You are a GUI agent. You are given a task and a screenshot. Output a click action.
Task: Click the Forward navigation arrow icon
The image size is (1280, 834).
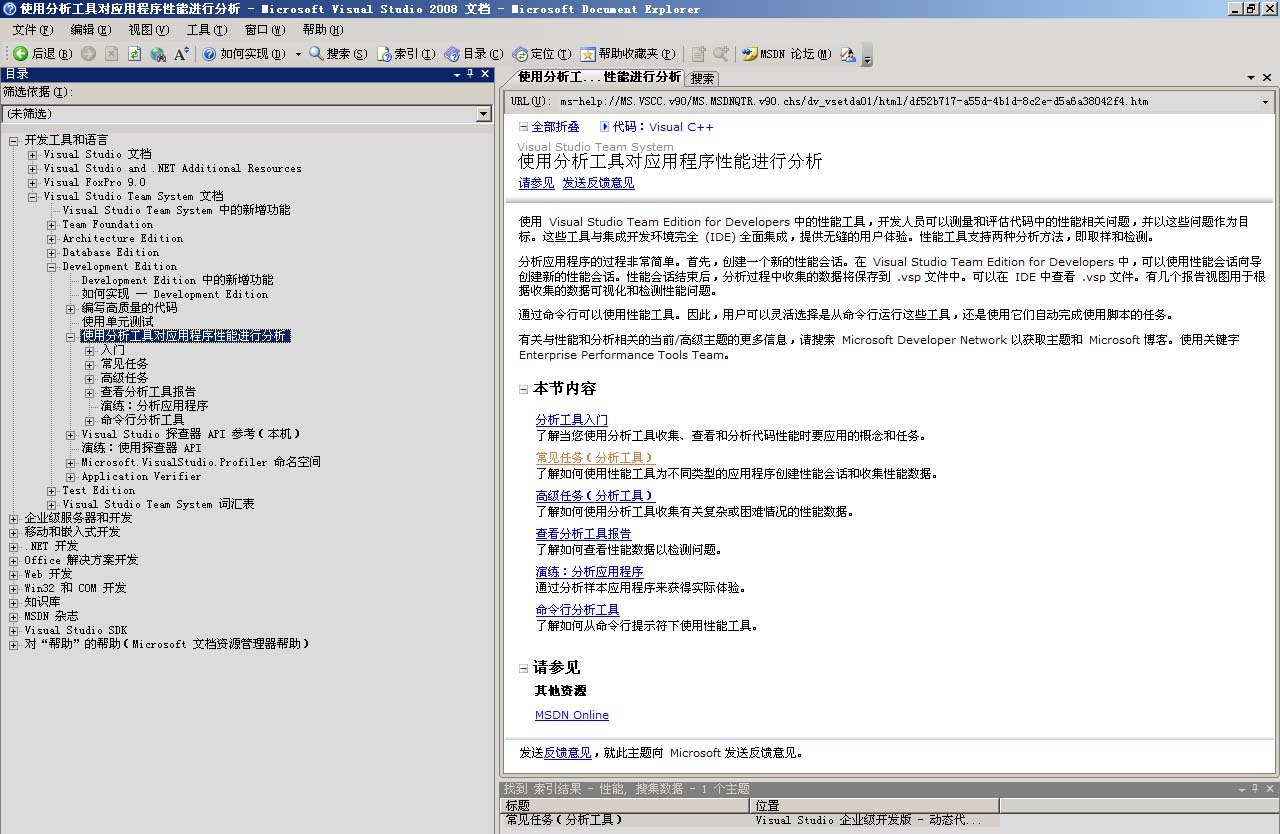pyautogui.click(x=88, y=54)
